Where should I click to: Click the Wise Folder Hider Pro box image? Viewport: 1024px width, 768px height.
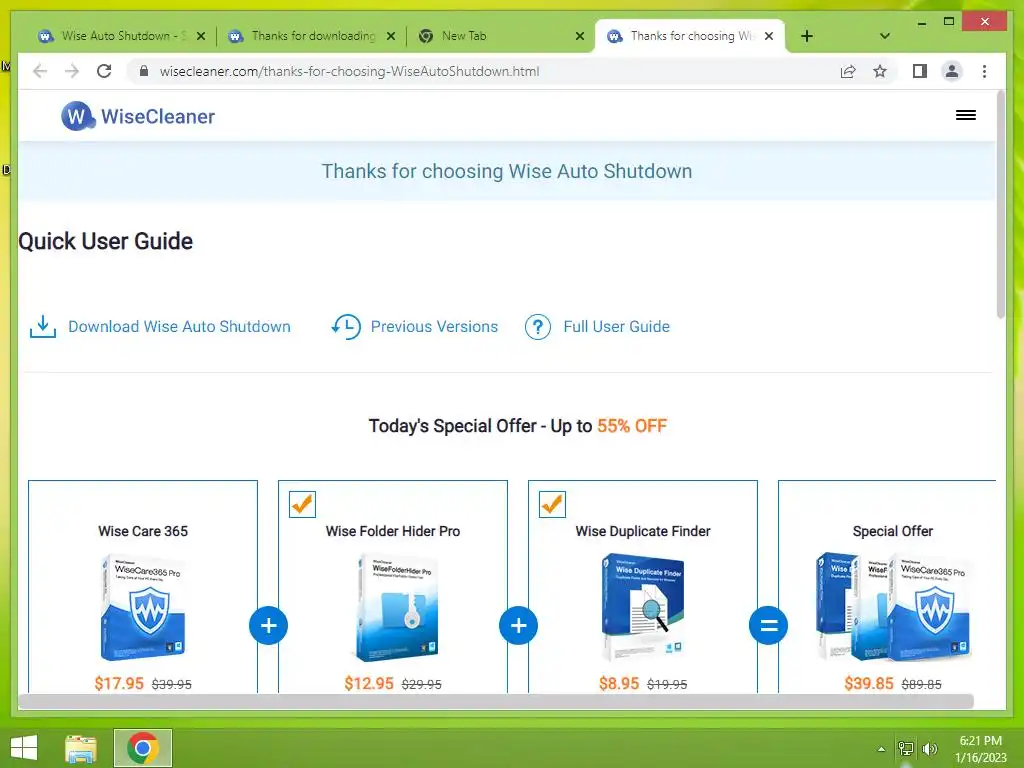[397, 607]
